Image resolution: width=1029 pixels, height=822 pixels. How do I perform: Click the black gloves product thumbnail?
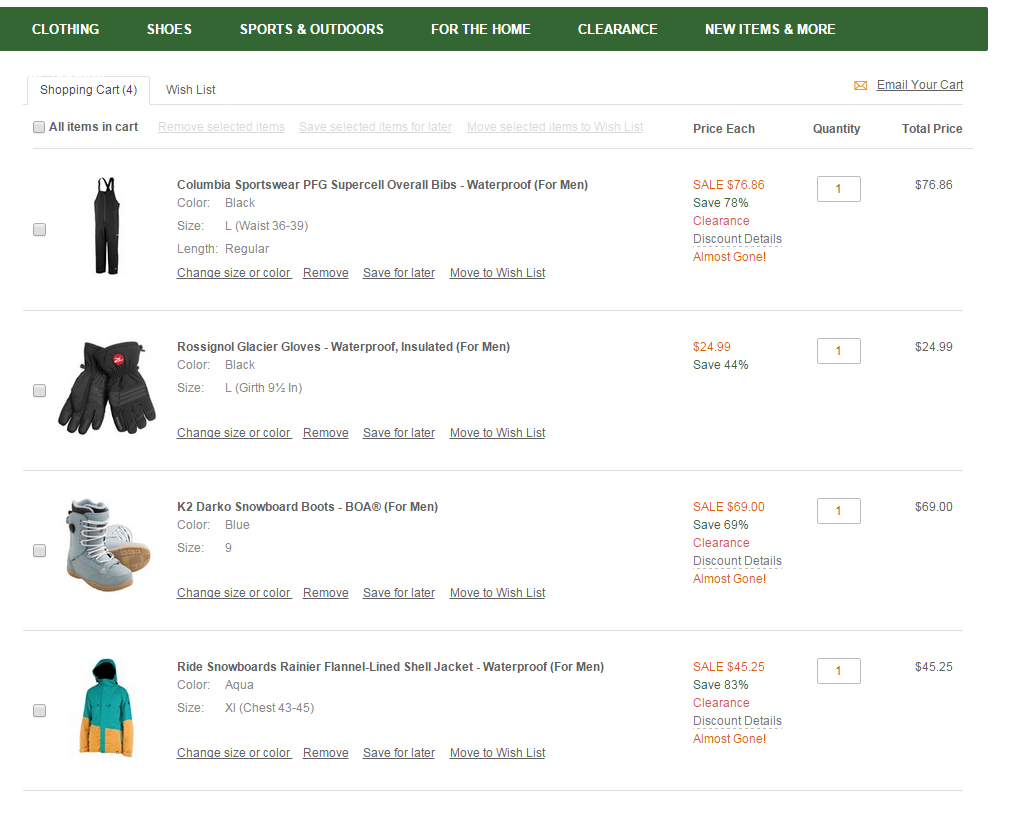pos(107,387)
